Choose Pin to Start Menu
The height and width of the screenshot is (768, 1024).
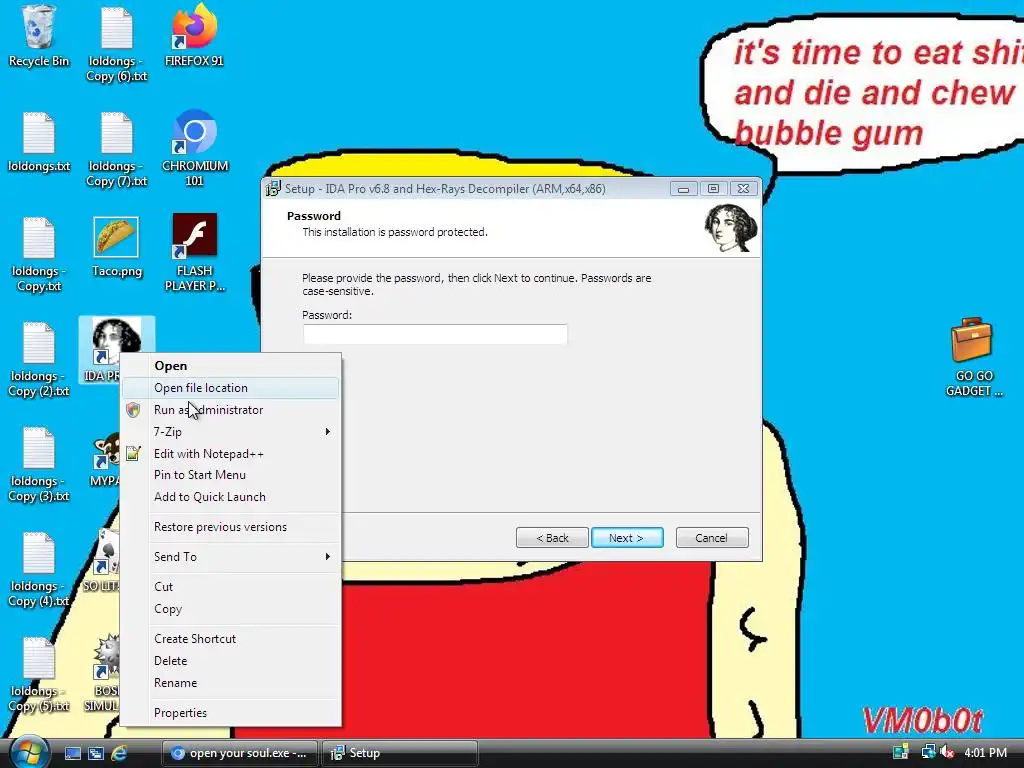point(231,475)
